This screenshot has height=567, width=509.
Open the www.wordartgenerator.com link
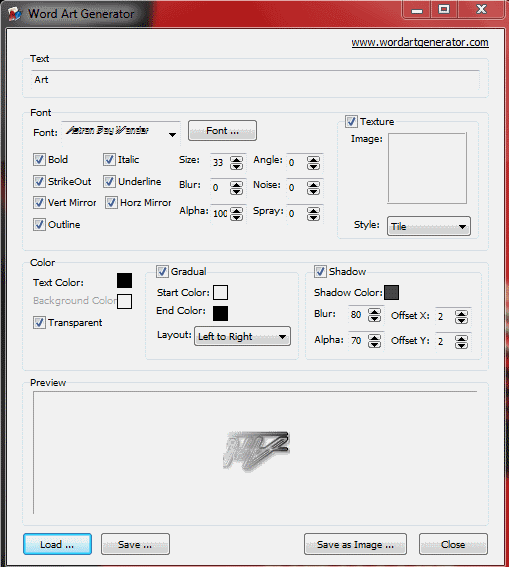(420, 42)
